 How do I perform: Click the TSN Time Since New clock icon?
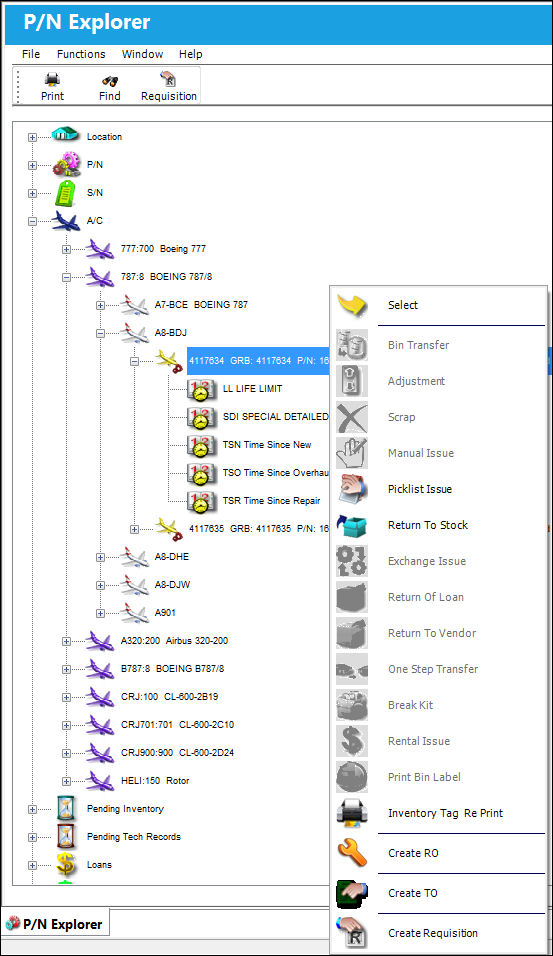(201, 445)
